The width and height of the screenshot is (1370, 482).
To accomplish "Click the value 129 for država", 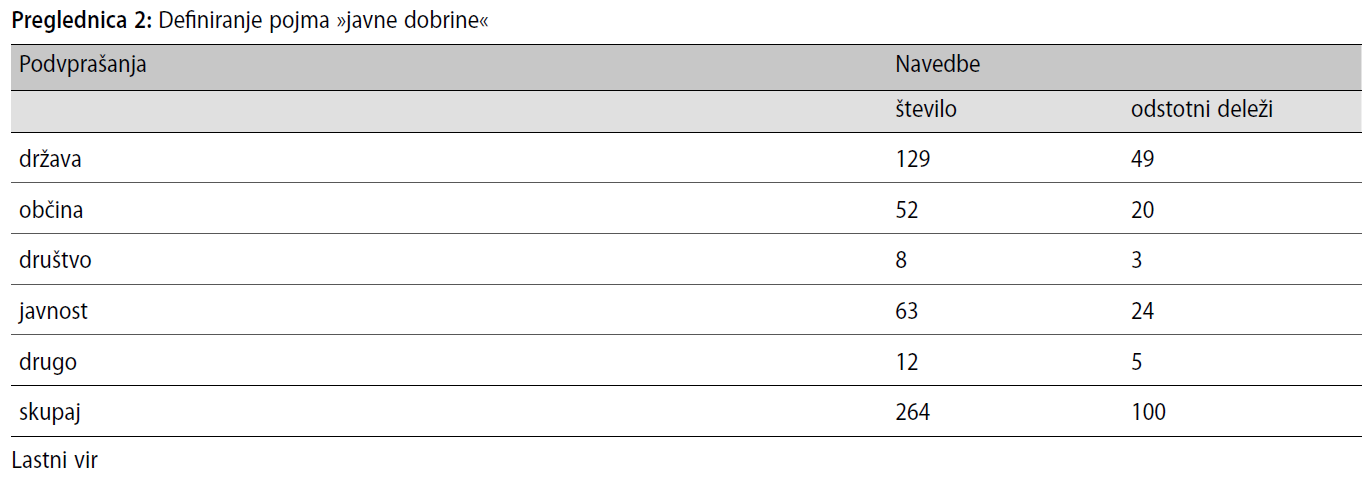I will [x=913, y=159].
